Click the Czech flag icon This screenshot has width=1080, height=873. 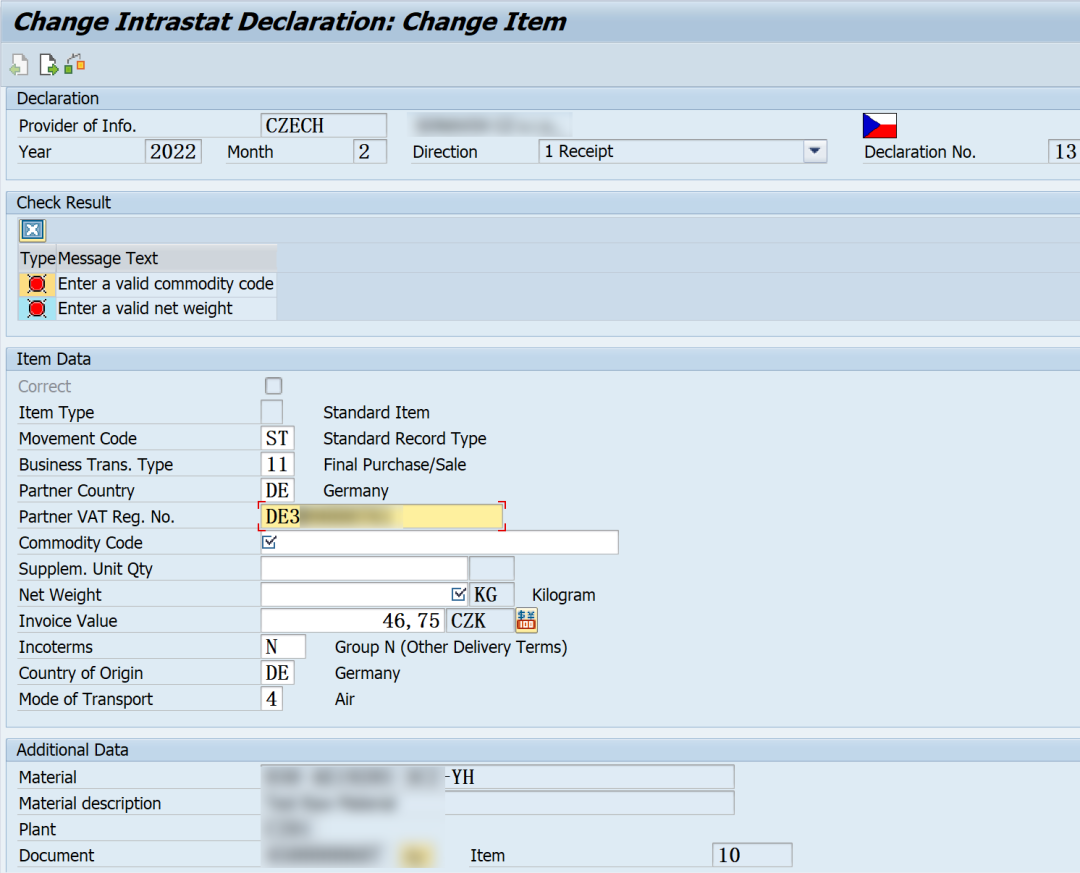point(880,126)
